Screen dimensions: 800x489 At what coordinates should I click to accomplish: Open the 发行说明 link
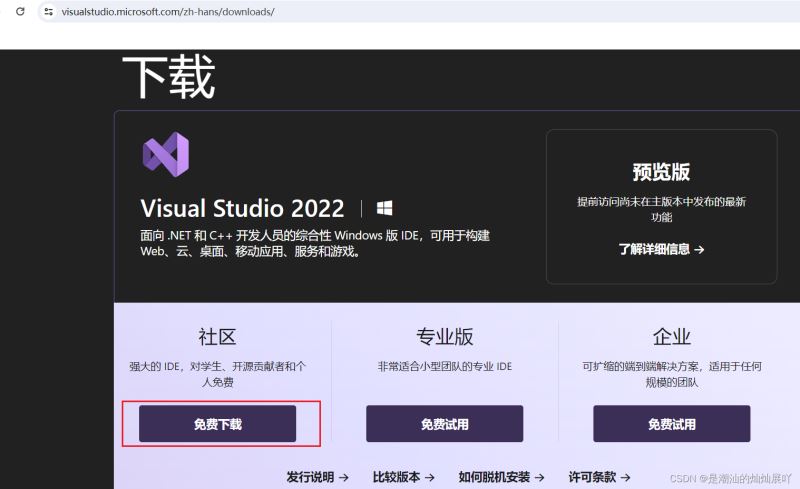(x=317, y=477)
